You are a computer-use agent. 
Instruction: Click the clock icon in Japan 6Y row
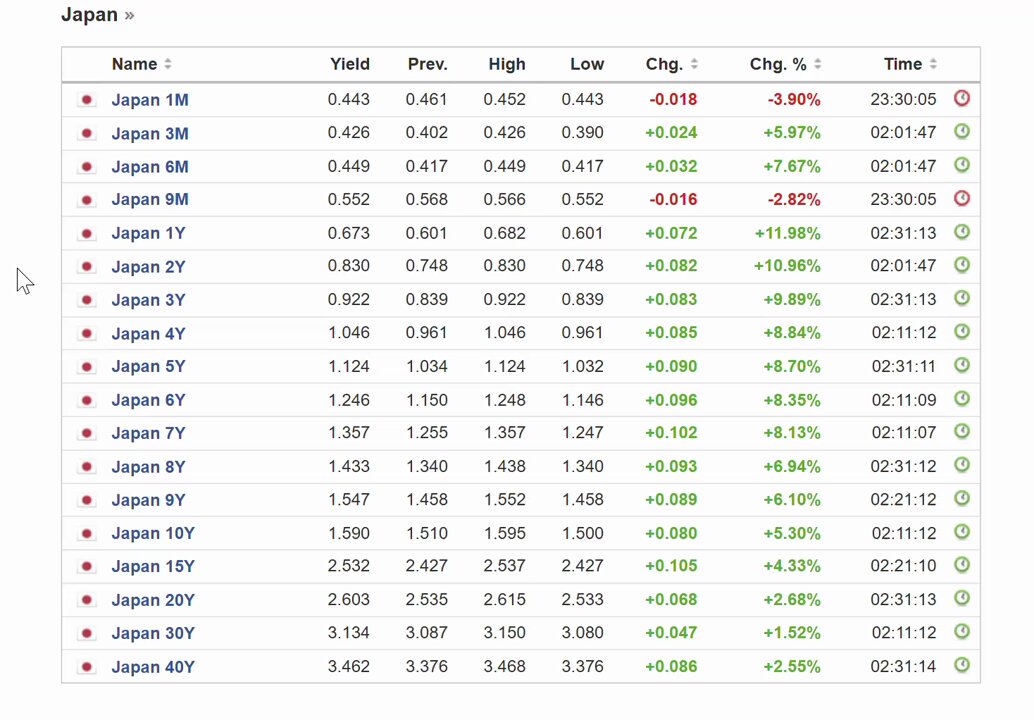click(x=962, y=398)
